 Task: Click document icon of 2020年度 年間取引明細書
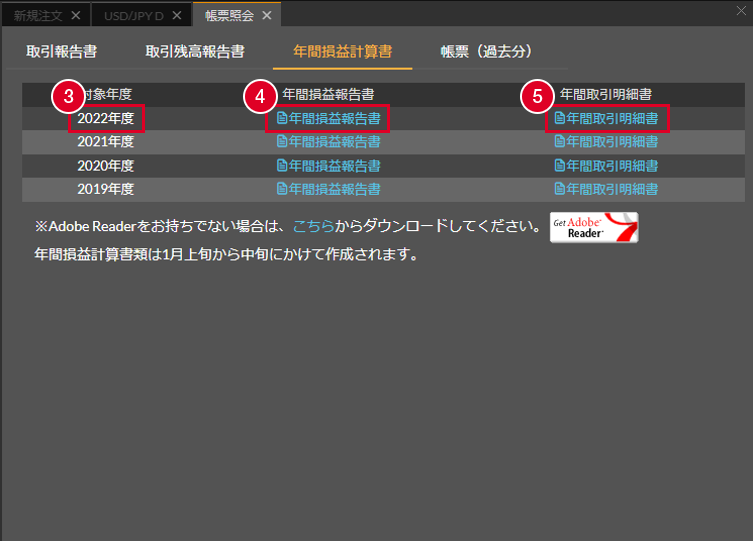(559, 165)
